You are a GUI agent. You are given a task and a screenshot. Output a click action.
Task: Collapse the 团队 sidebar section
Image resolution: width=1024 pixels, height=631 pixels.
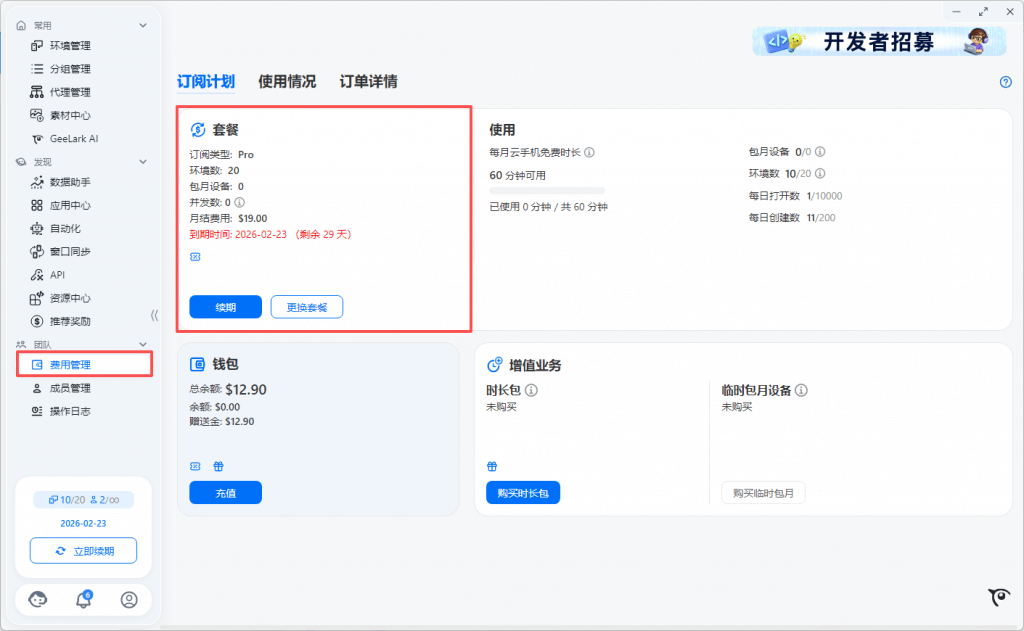143,344
